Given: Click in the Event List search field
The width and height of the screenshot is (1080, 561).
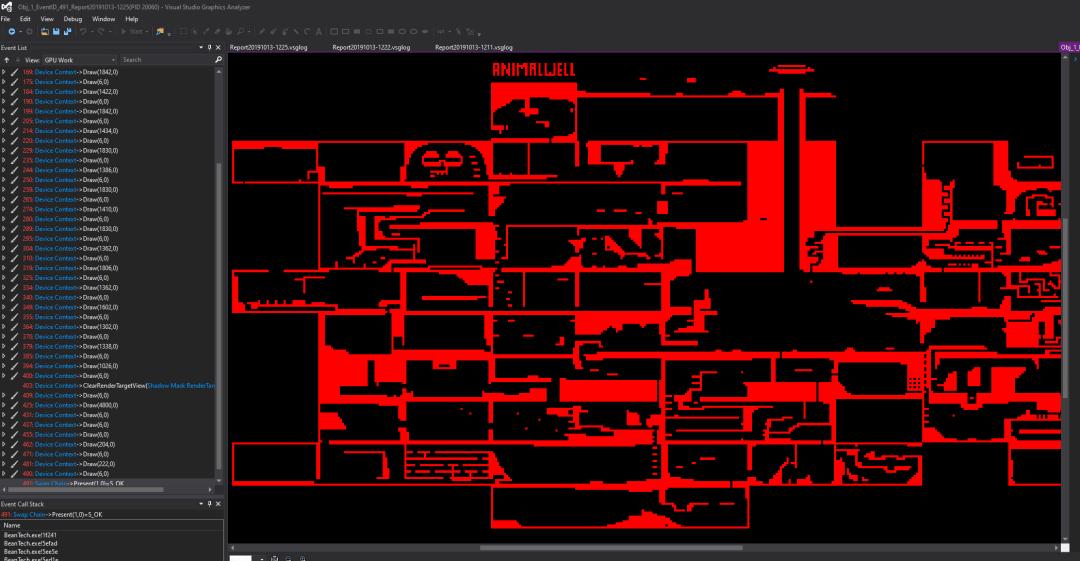Looking at the screenshot, I should [x=167, y=60].
